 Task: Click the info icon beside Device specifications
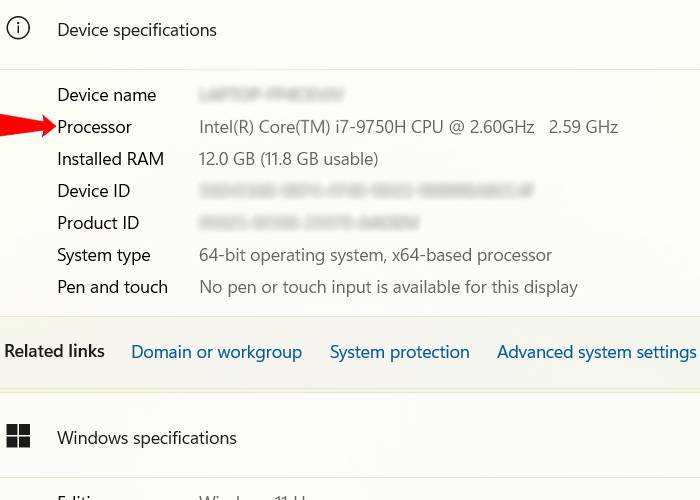(18, 29)
